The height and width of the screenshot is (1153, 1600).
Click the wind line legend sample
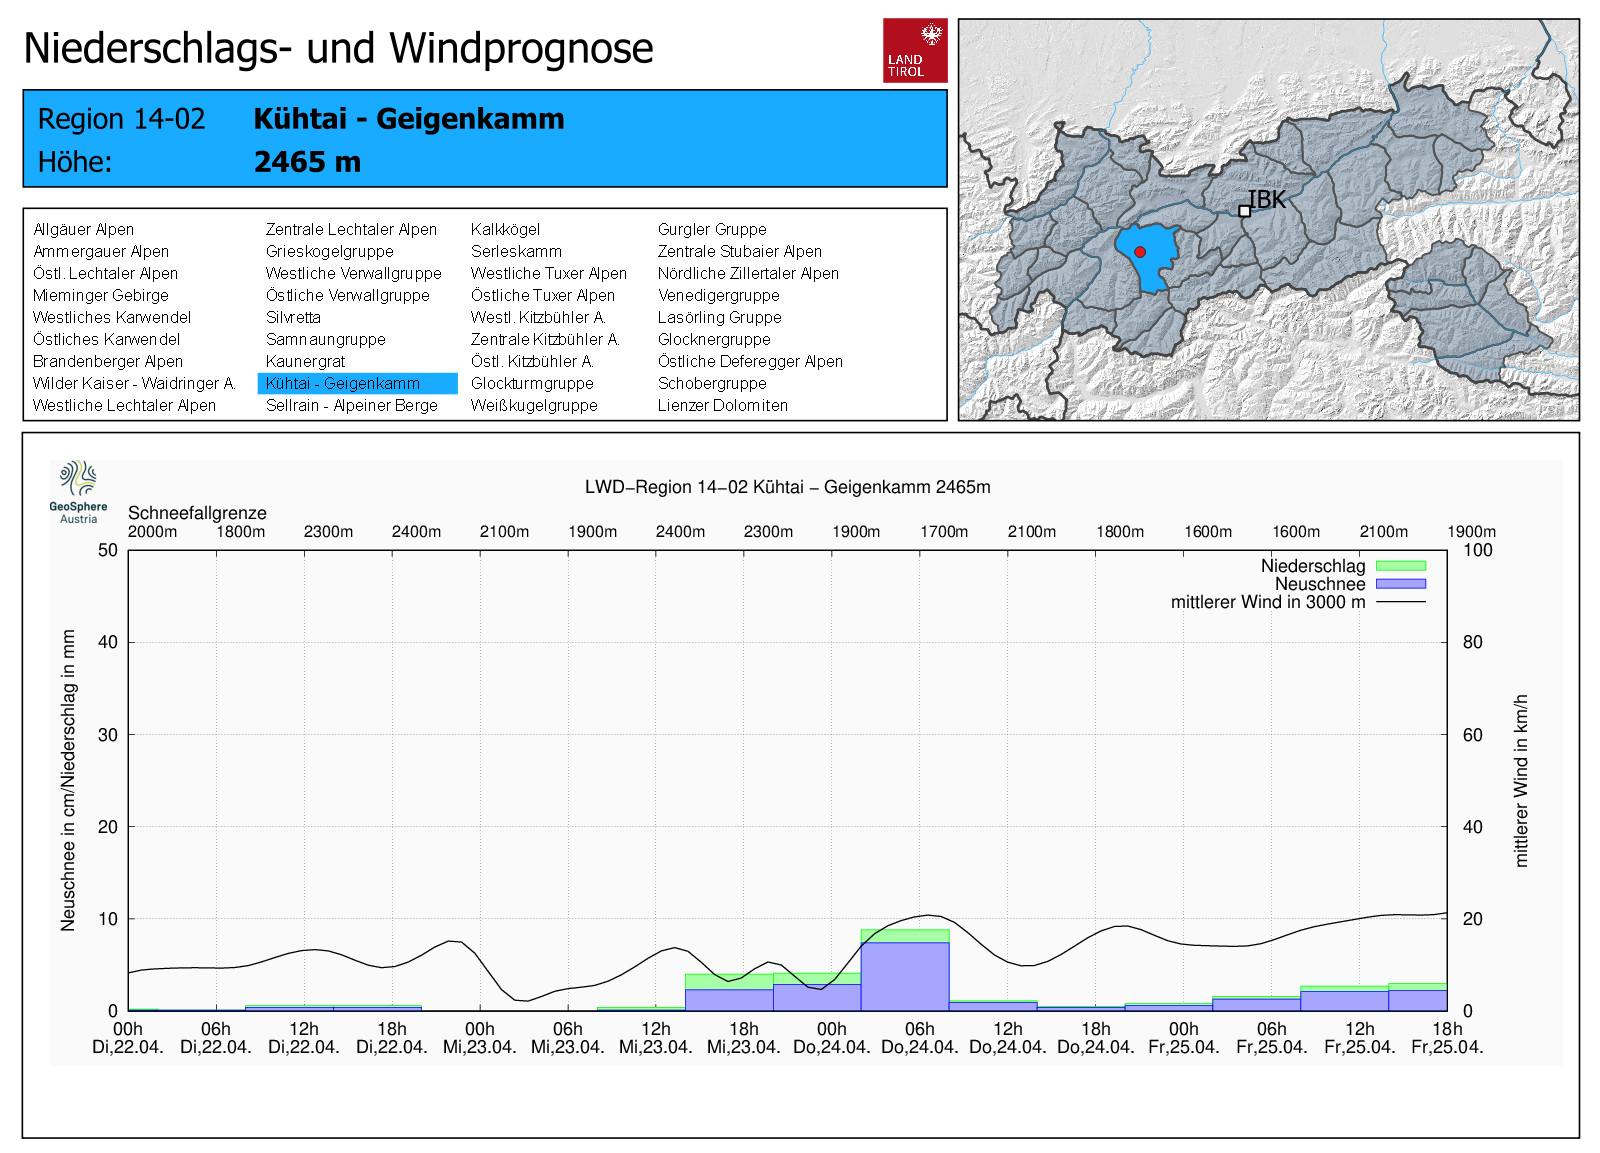point(1400,602)
